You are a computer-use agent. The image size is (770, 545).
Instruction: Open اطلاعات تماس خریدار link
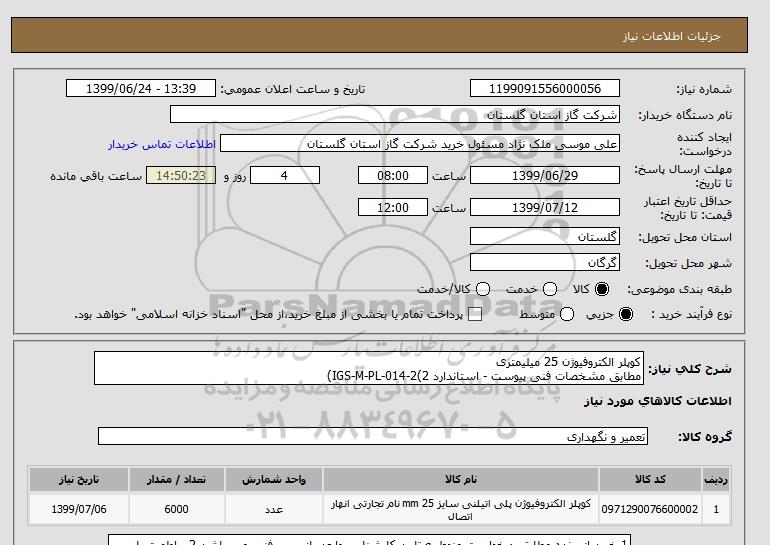(x=162, y=144)
